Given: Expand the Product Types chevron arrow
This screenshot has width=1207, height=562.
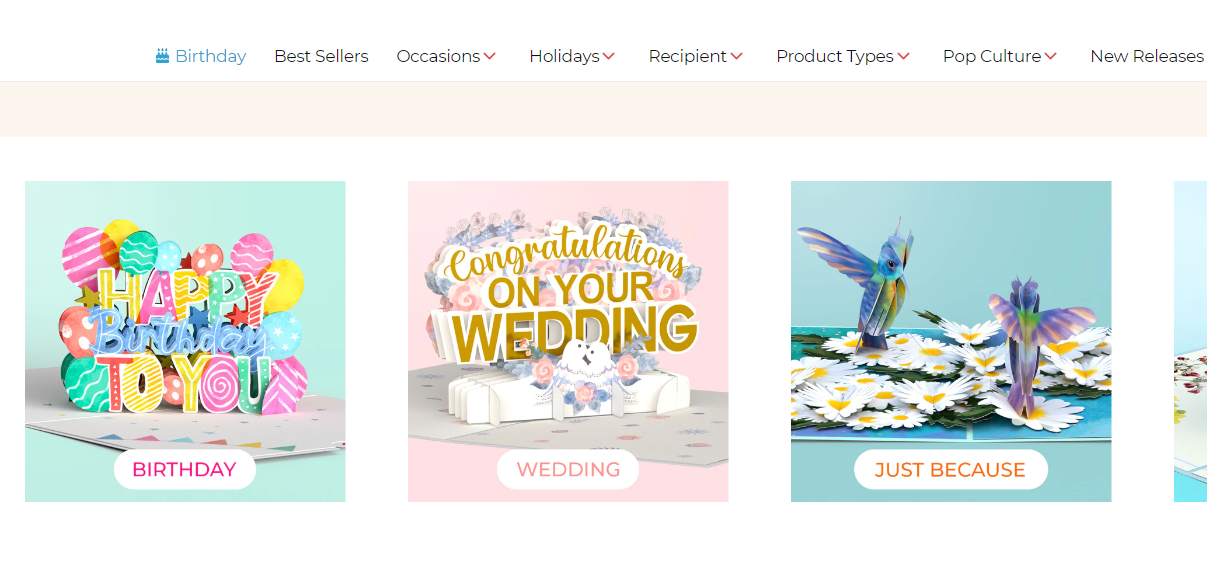Looking at the screenshot, I should pos(904,57).
